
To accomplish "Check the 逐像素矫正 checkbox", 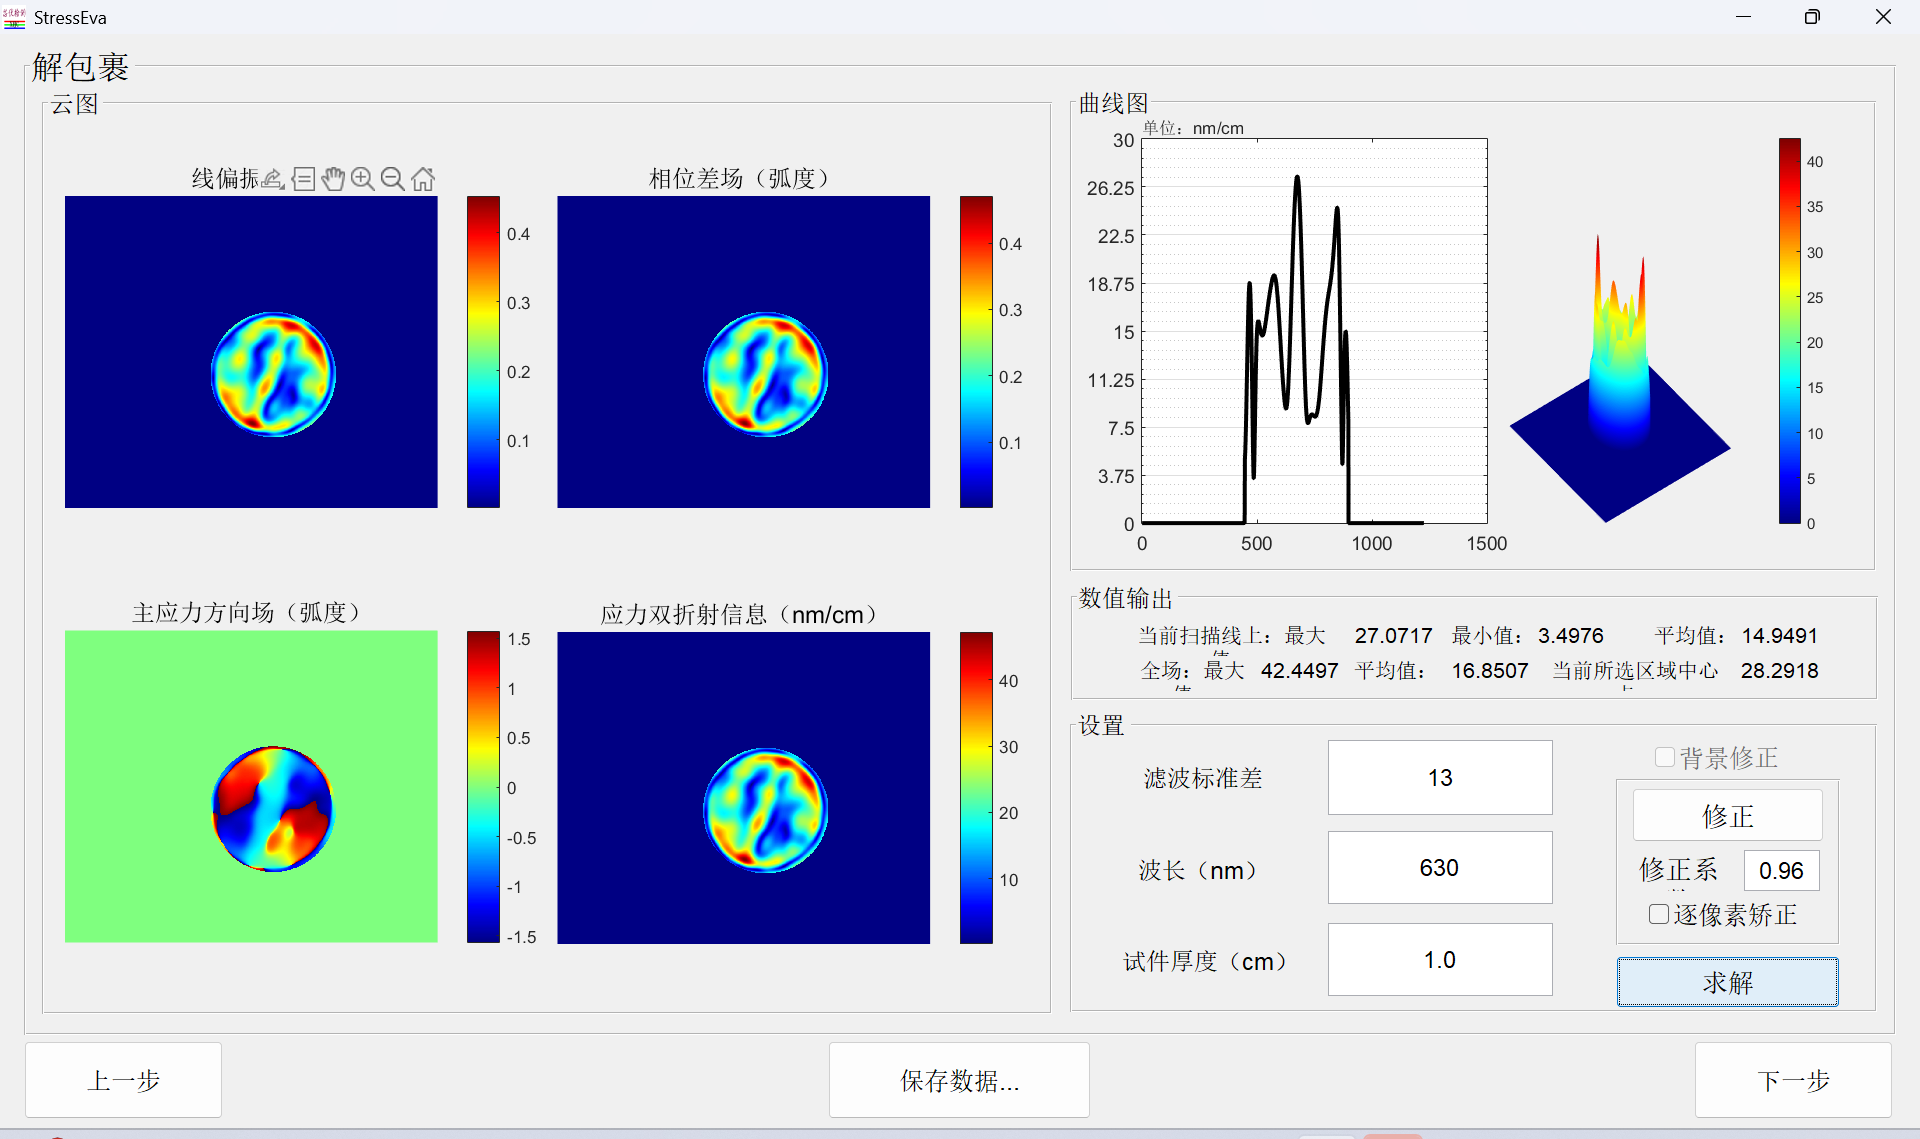I will coord(1659,914).
